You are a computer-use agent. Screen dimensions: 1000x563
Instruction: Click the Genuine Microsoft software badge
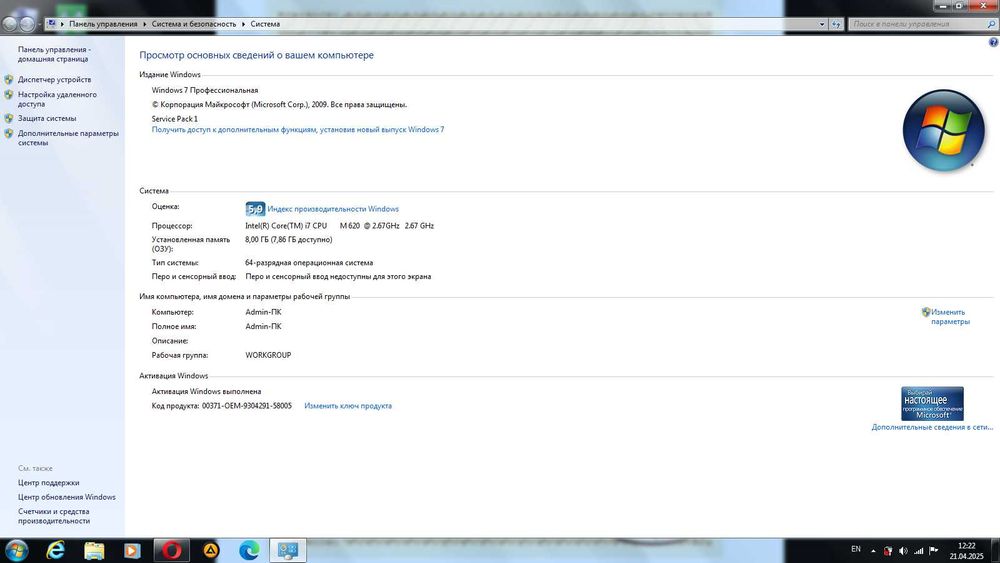[x=932, y=403]
